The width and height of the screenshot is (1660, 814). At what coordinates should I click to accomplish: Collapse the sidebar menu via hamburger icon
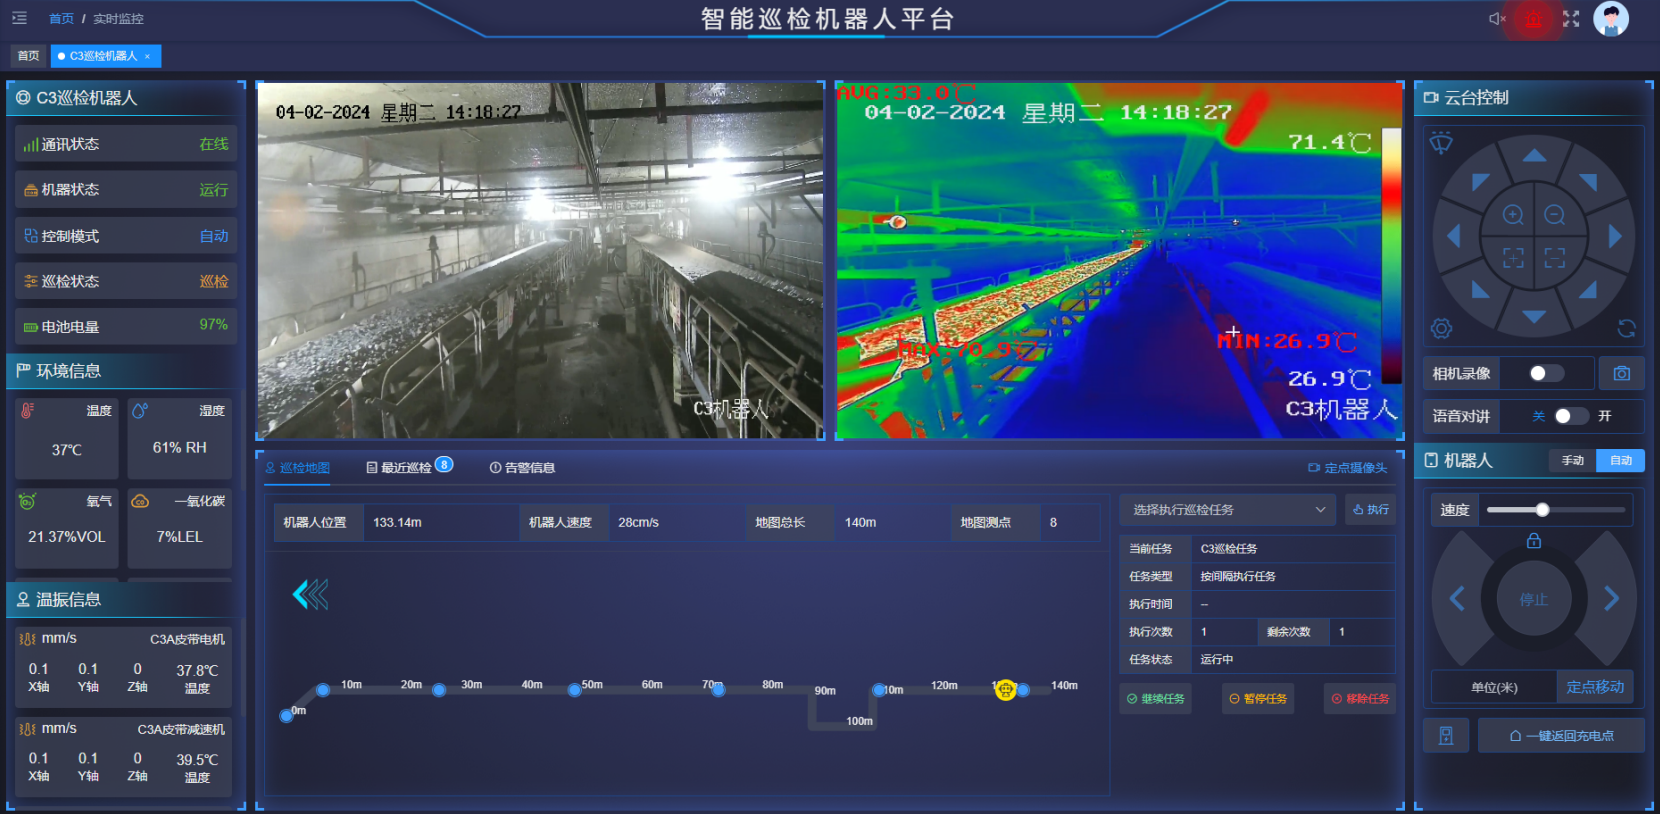19,18
